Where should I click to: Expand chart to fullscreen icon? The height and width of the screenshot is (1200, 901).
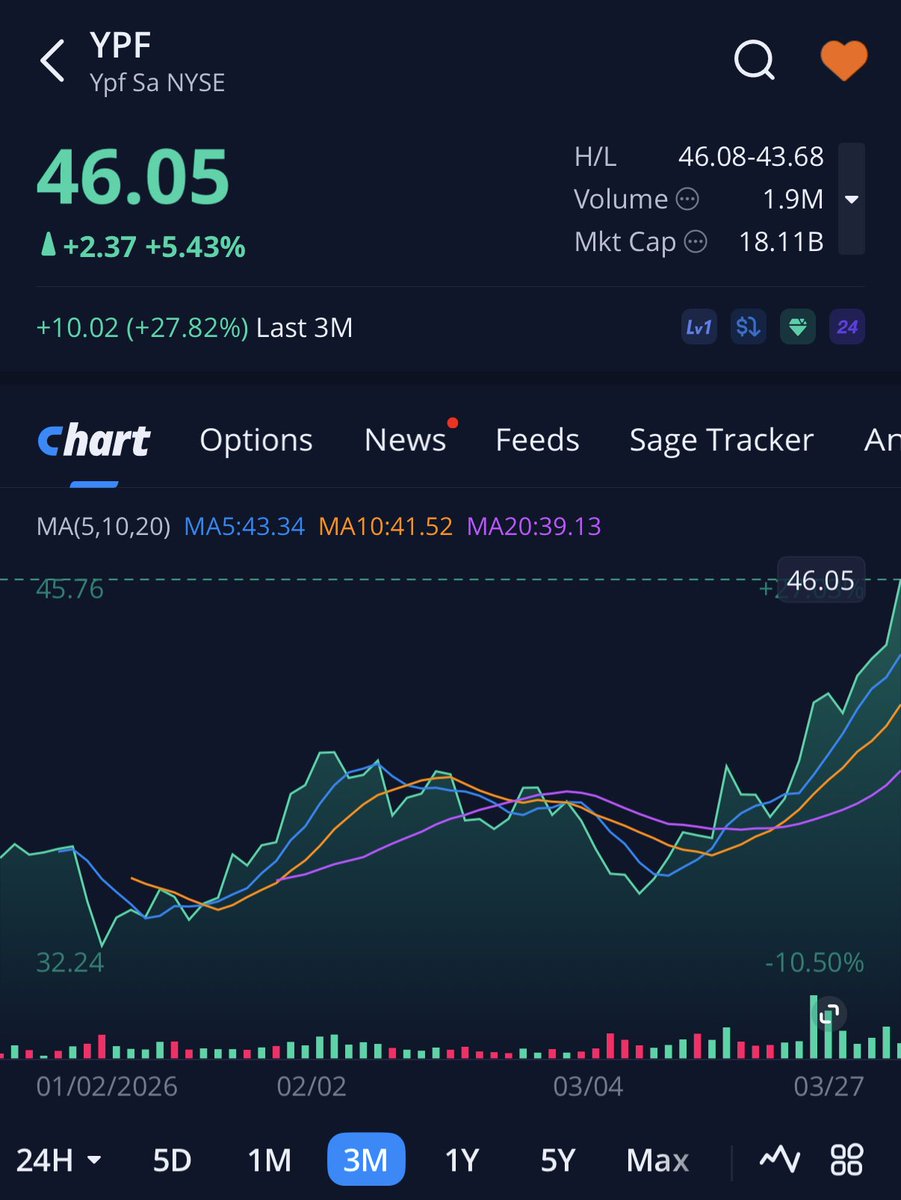pyautogui.click(x=827, y=1015)
